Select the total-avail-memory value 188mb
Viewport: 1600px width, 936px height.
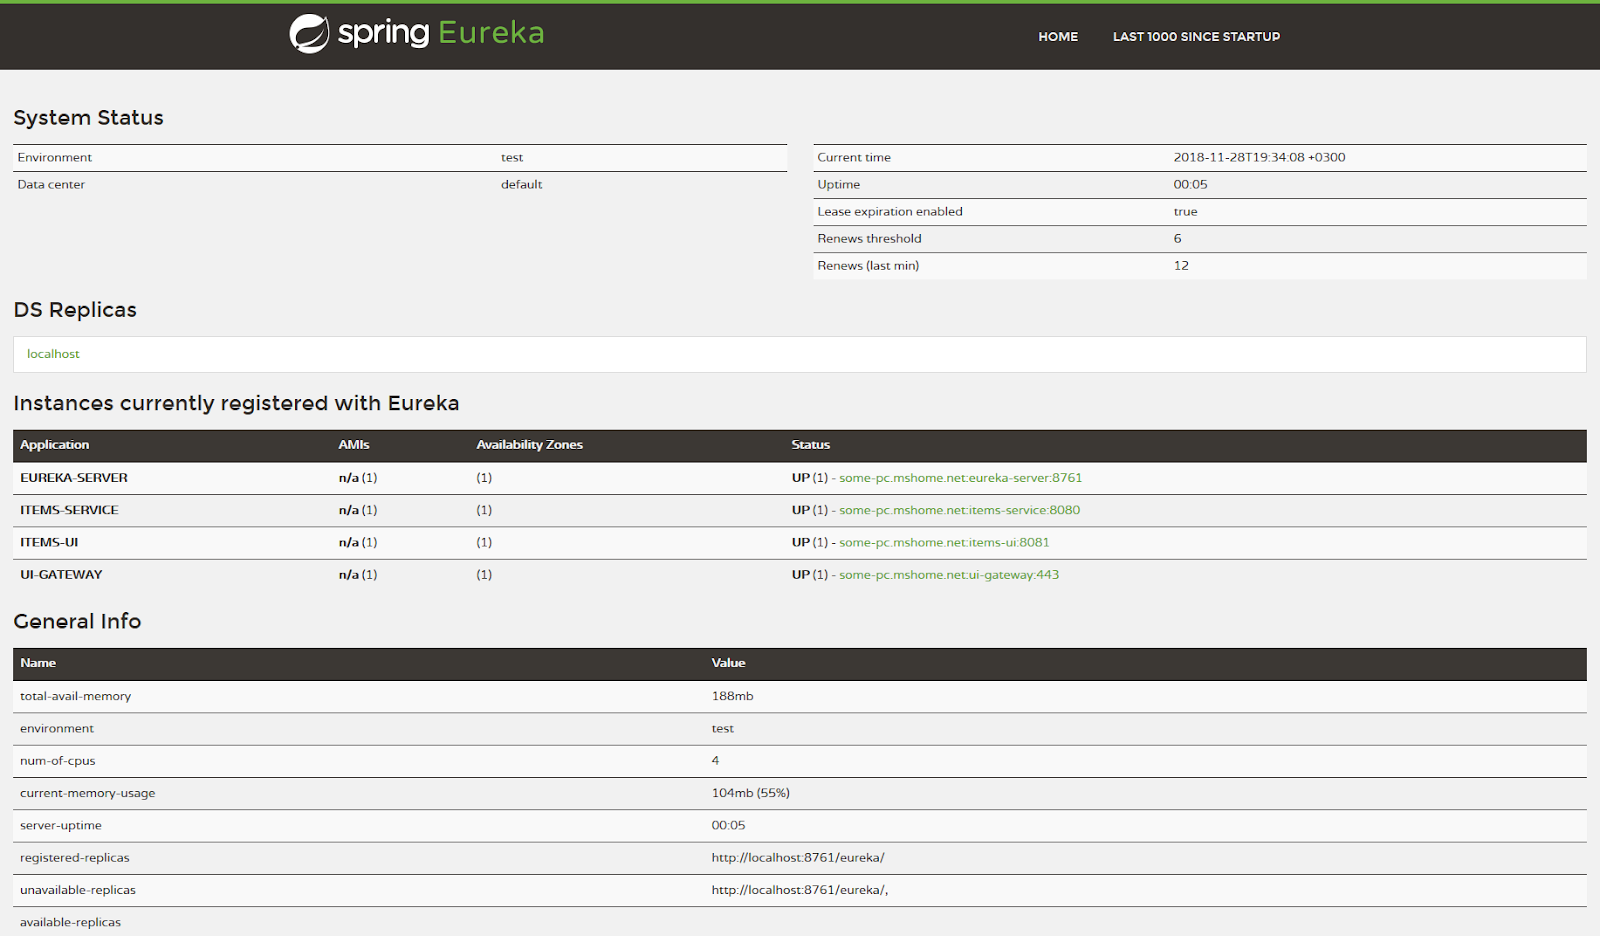click(x=732, y=696)
